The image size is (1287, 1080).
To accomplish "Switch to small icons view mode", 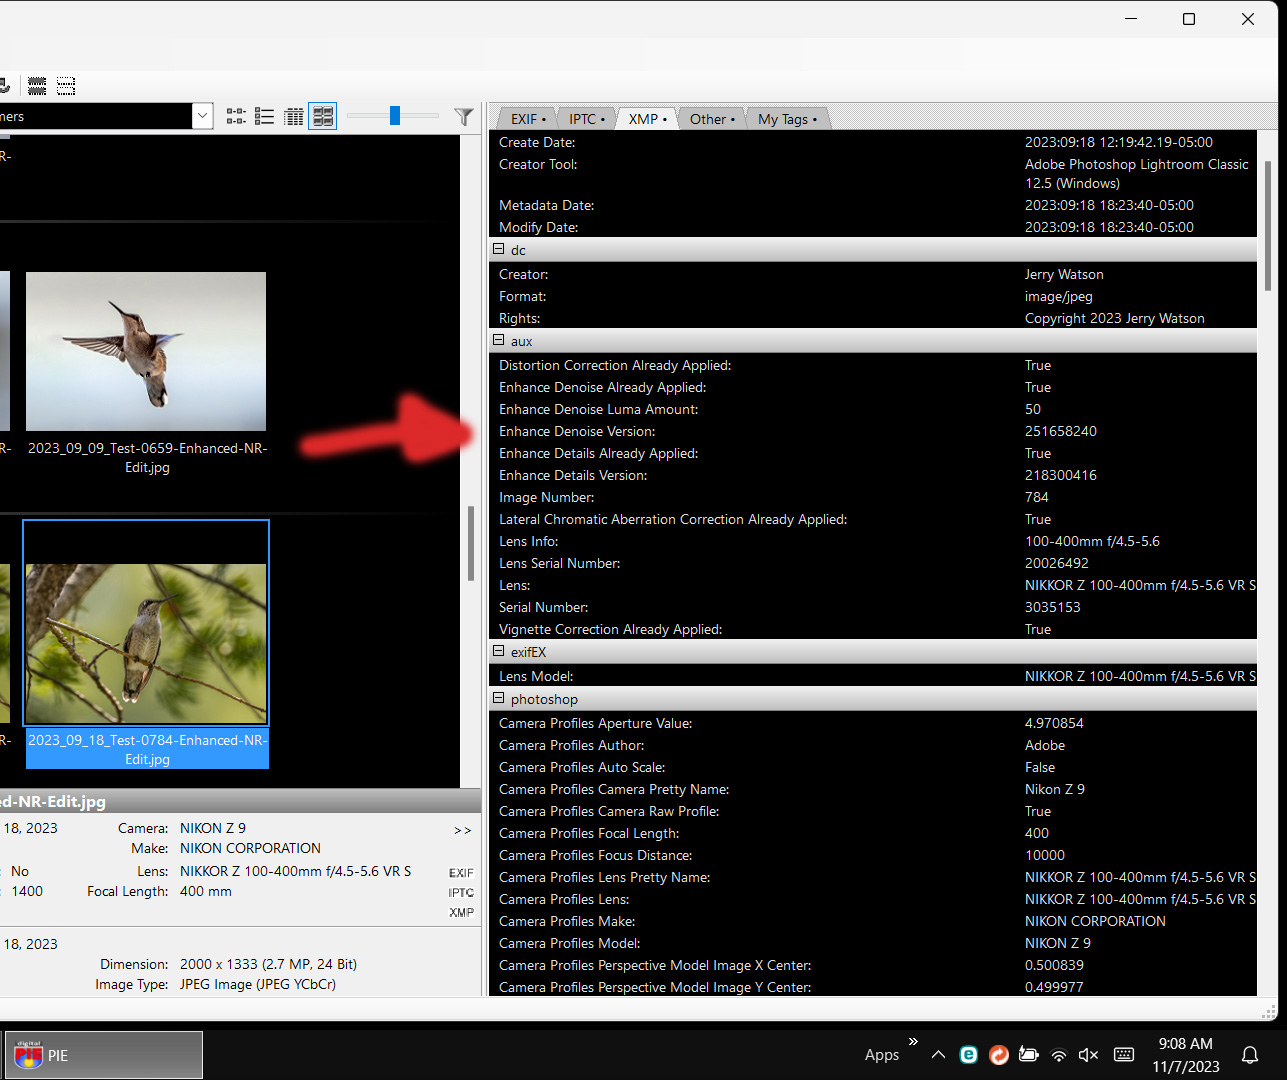I will pyautogui.click(x=236, y=117).
